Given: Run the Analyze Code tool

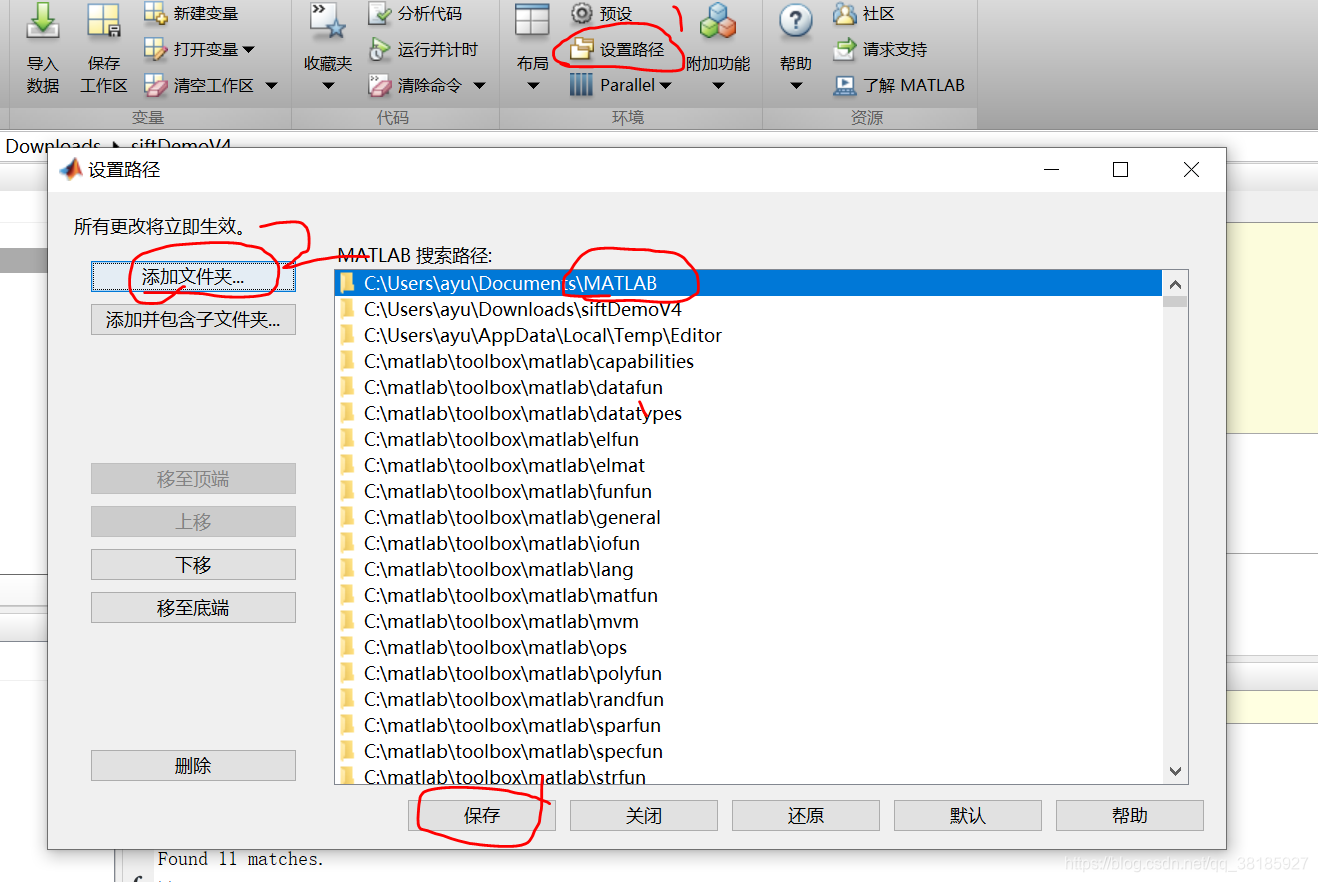Looking at the screenshot, I should 413,14.
